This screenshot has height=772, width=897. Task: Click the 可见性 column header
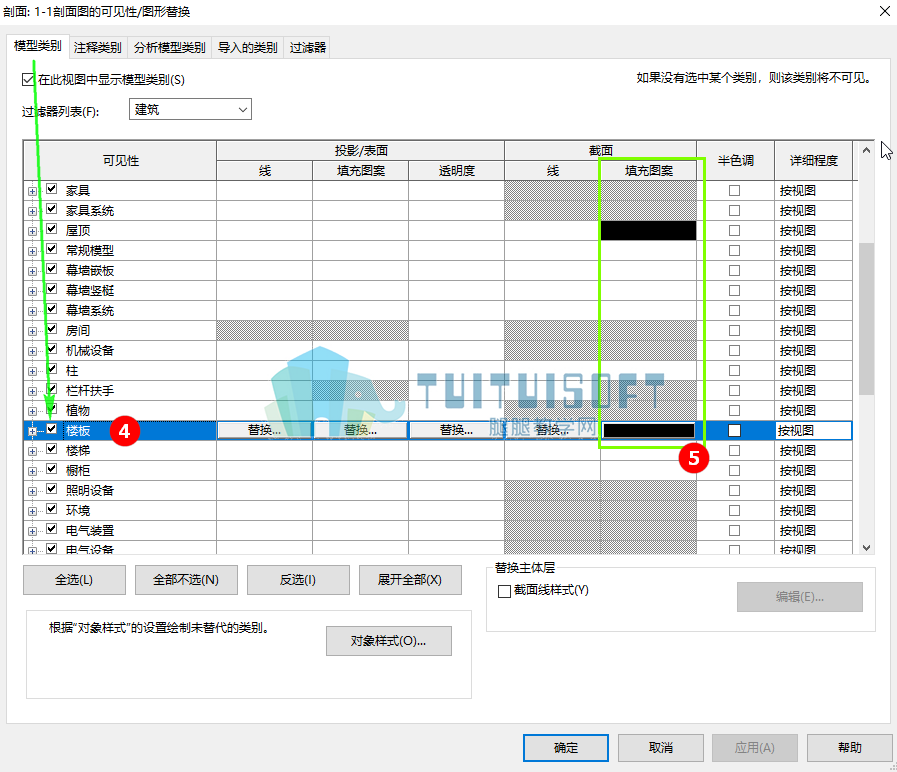pyautogui.click(x=121, y=161)
